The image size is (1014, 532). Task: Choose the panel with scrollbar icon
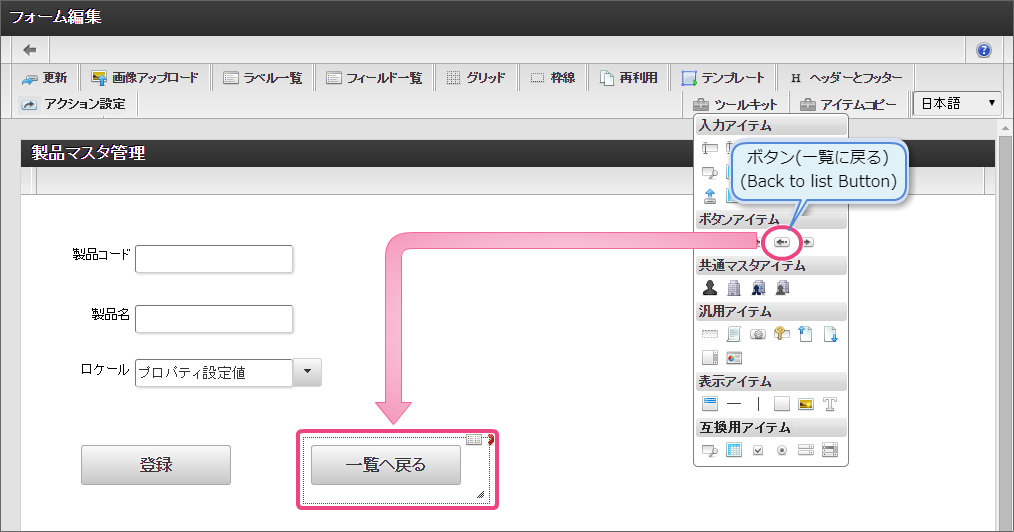[x=710, y=357]
